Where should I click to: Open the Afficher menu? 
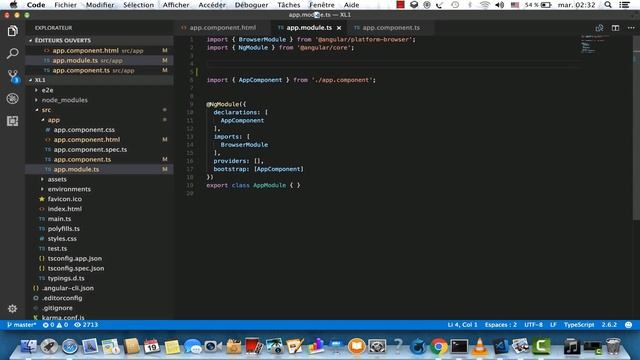pos(176,5)
